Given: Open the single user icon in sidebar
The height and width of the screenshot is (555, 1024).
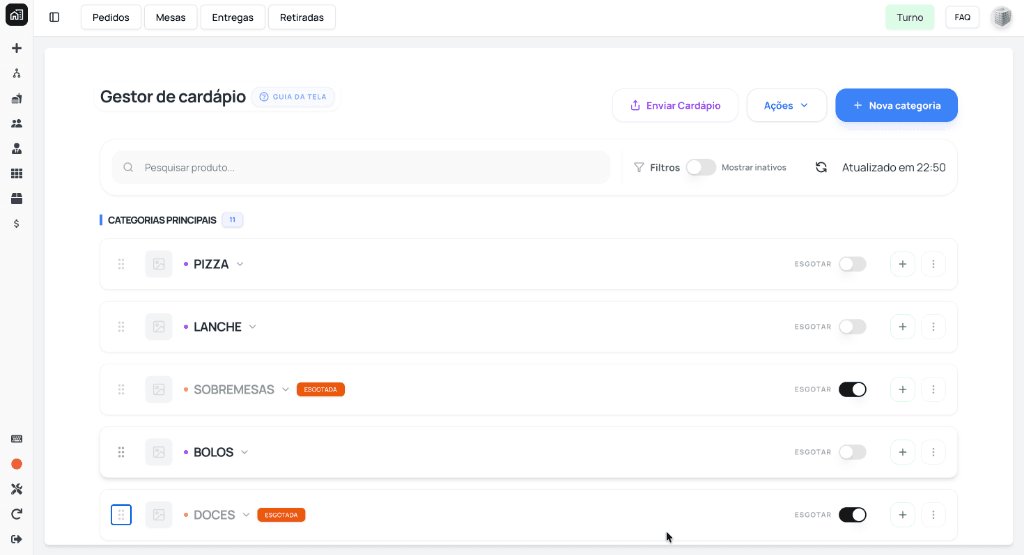Looking at the screenshot, I should [x=17, y=148].
